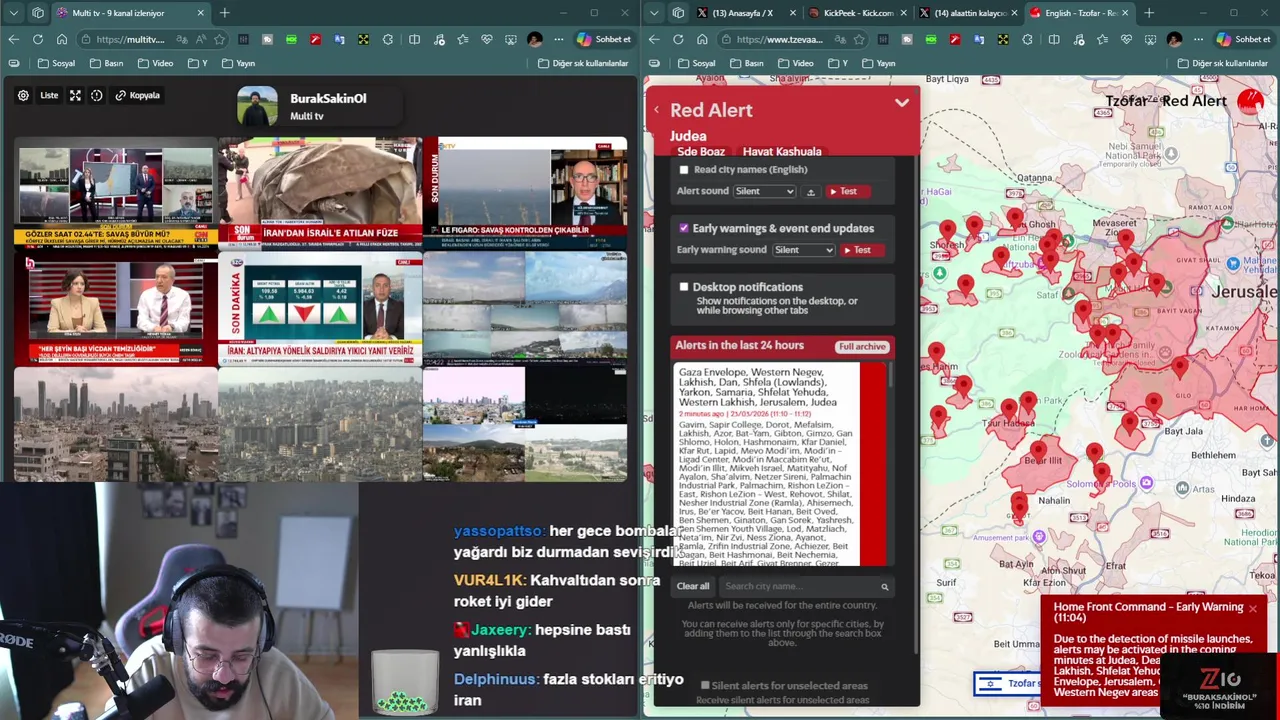
Task: Switch to the KickPeek - Kick.com tab
Action: pos(852,13)
